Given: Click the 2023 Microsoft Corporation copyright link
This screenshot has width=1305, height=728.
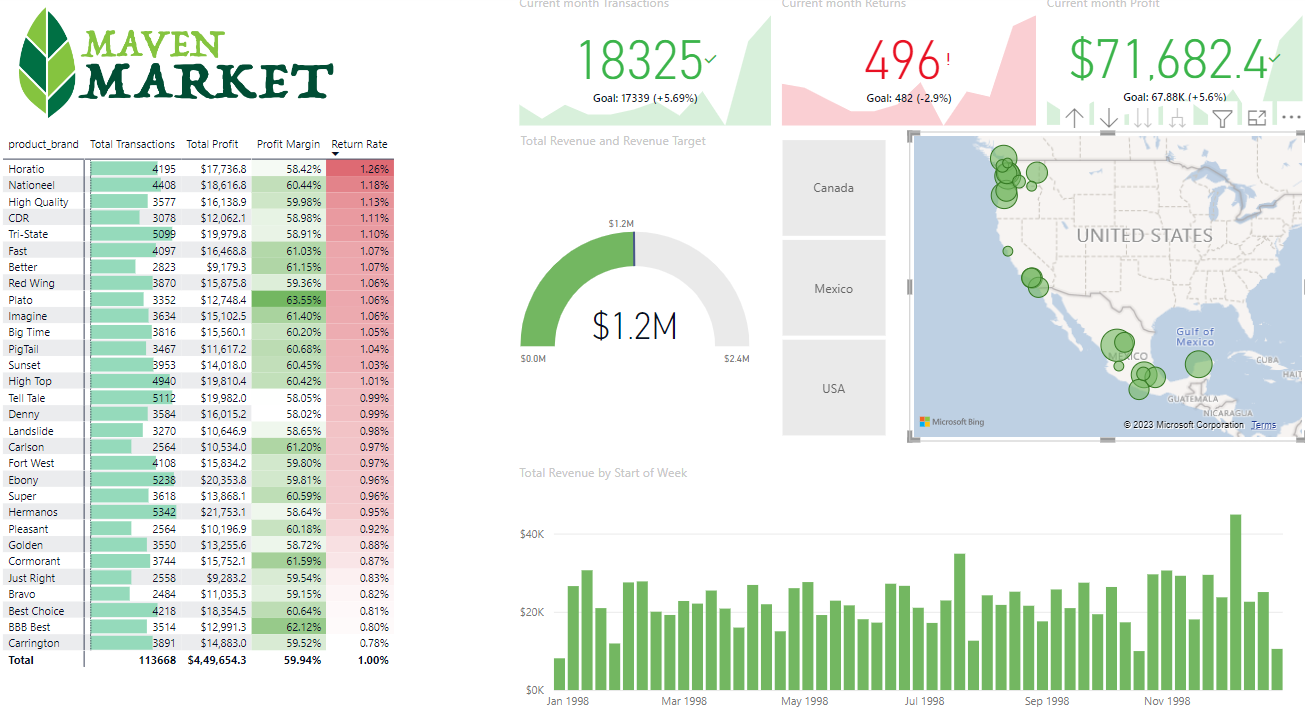Looking at the screenshot, I should pos(1185,424).
